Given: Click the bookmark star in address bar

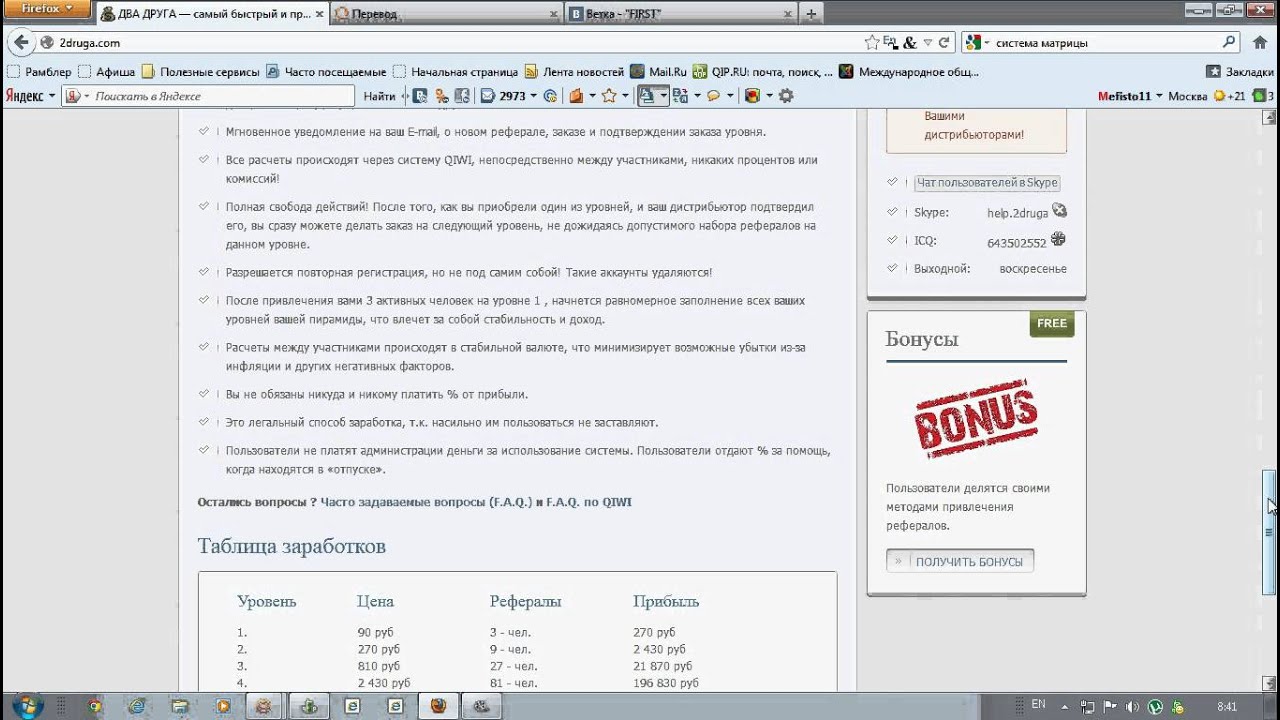Looking at the screenshot, I should coord(871,43).
